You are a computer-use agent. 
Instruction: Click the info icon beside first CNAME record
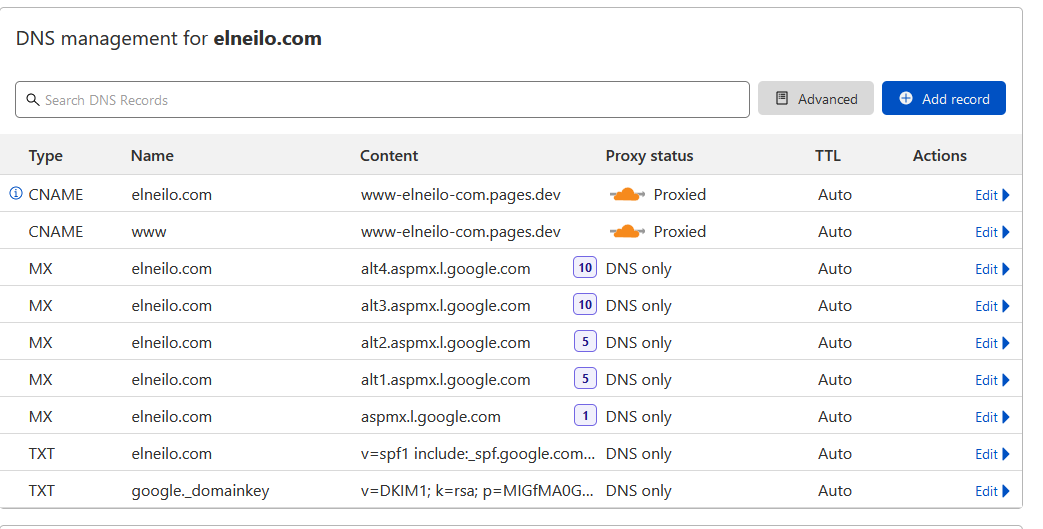coord(15,194)
